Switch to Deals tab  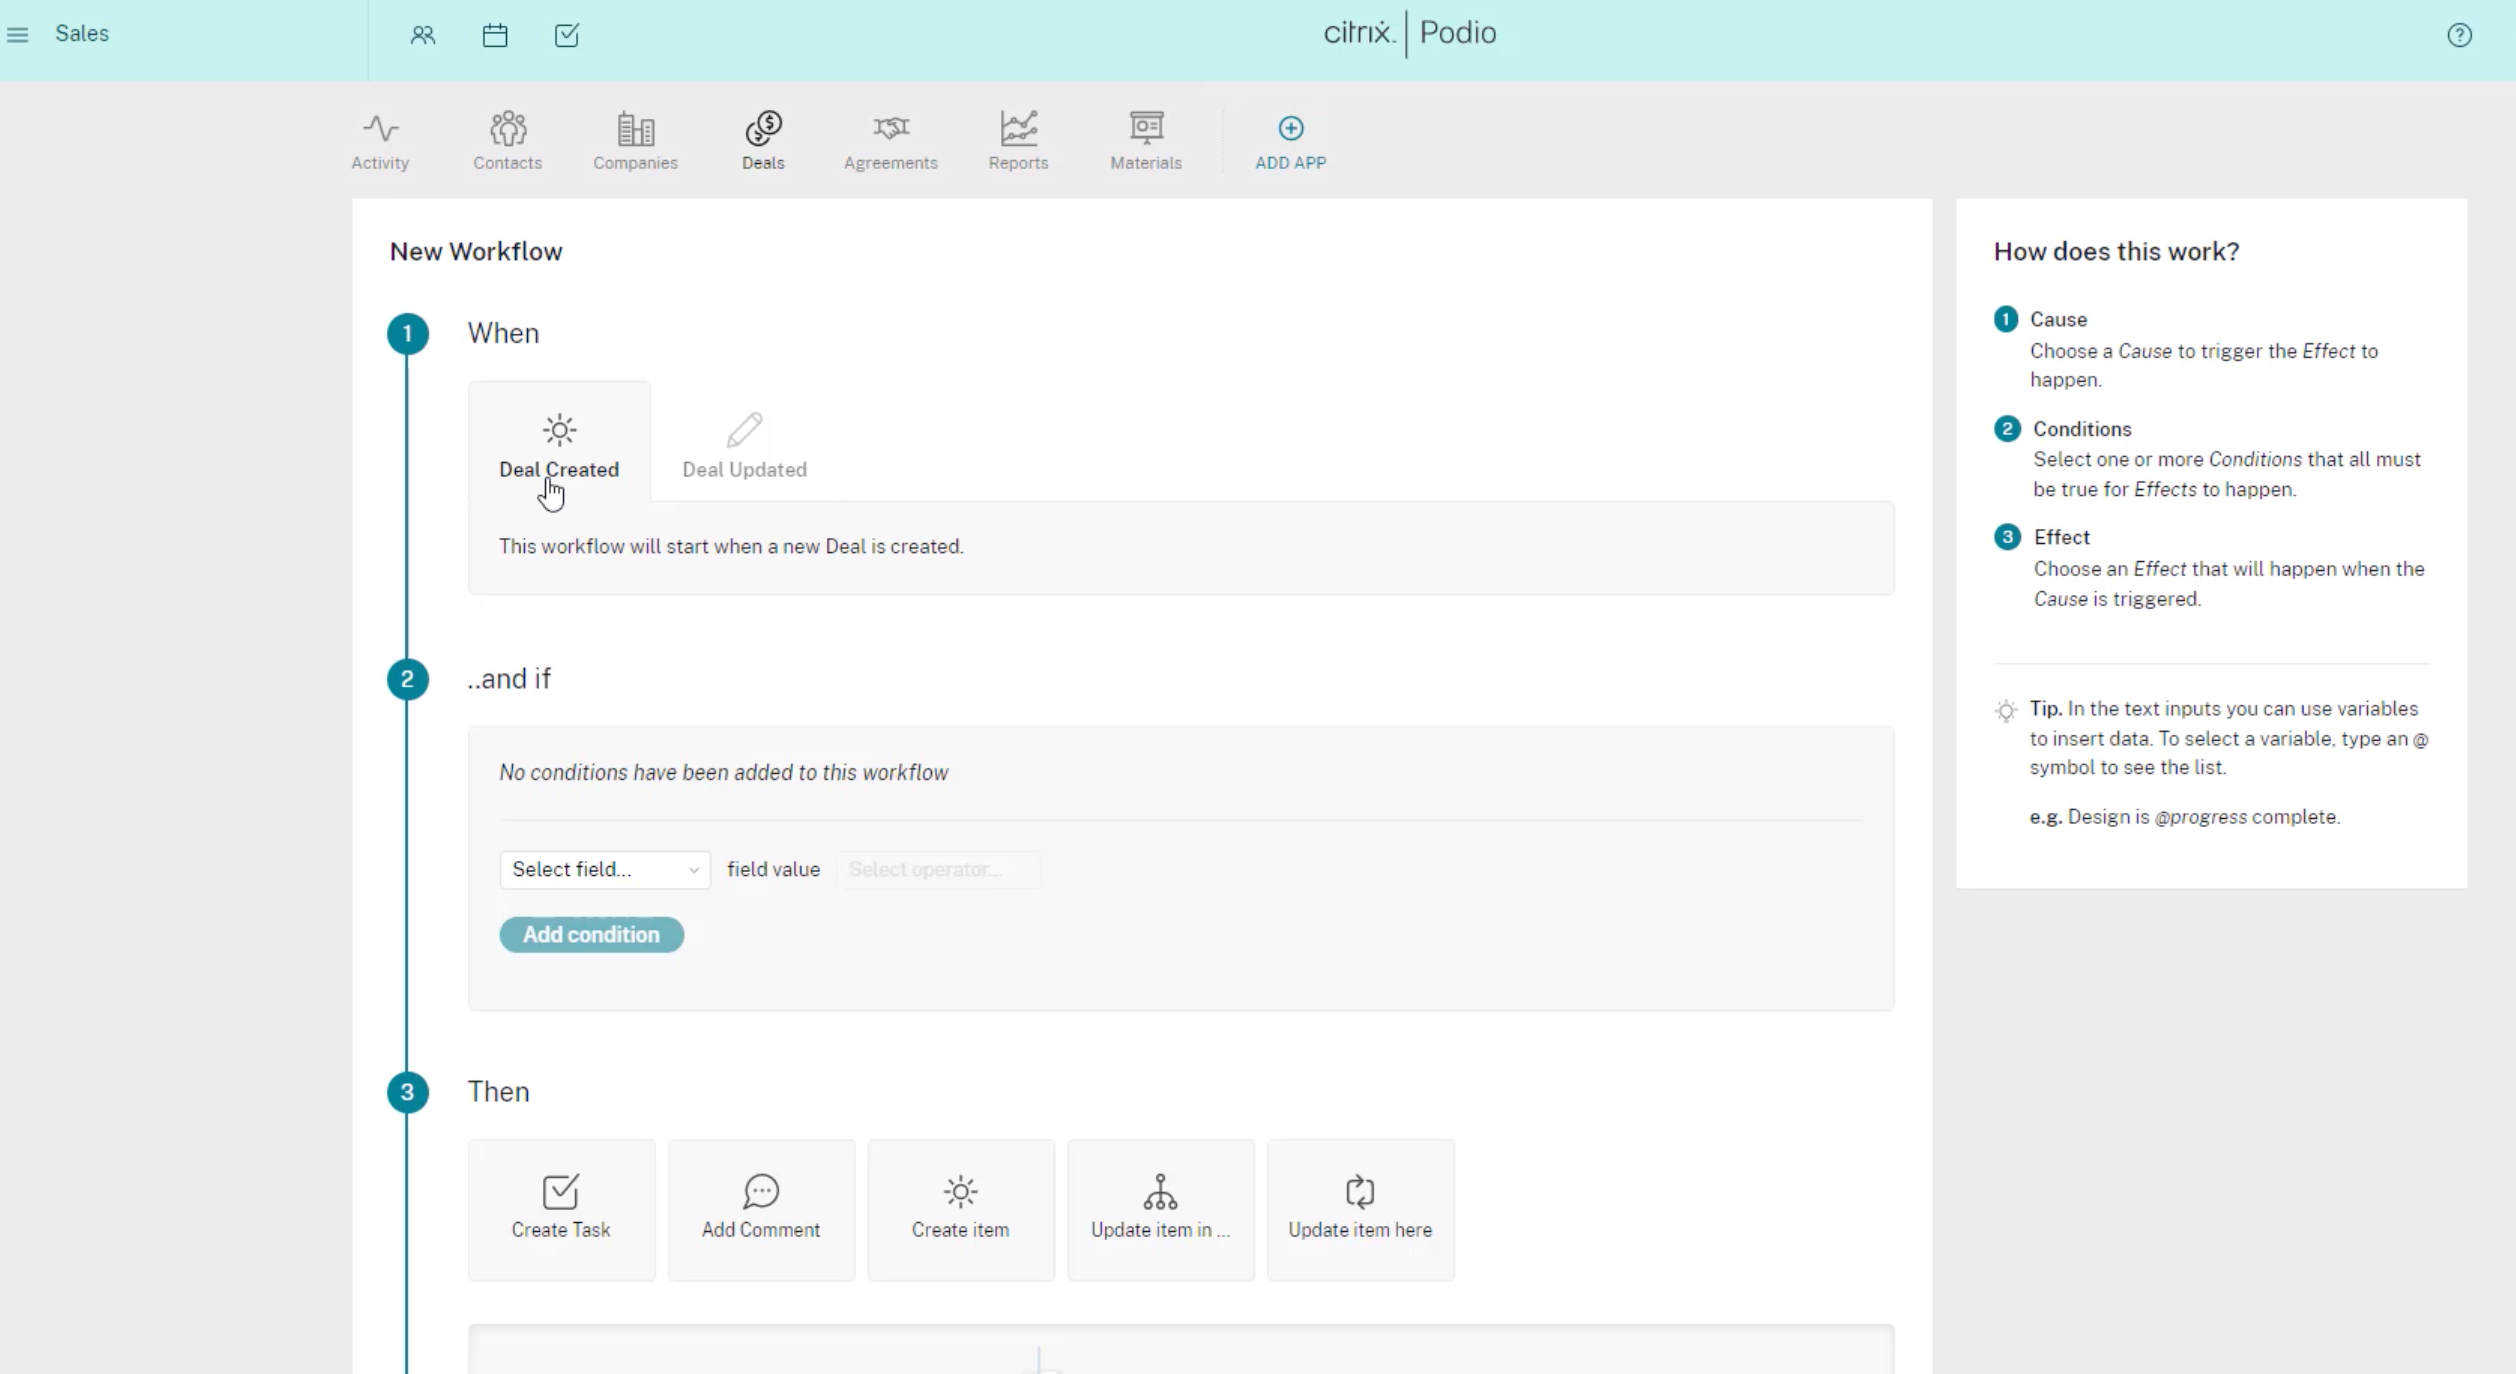pyautogui.click(x=763, y=140)
